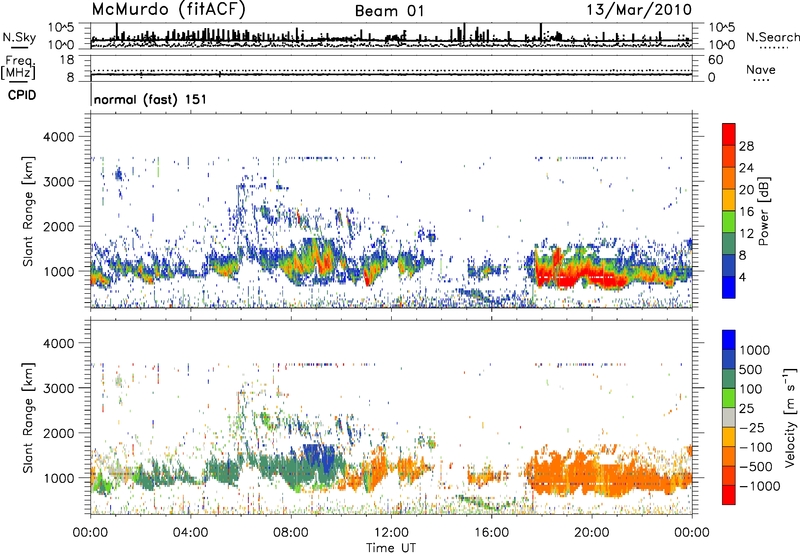Click the 'Nave' legend label

(761, 69)
